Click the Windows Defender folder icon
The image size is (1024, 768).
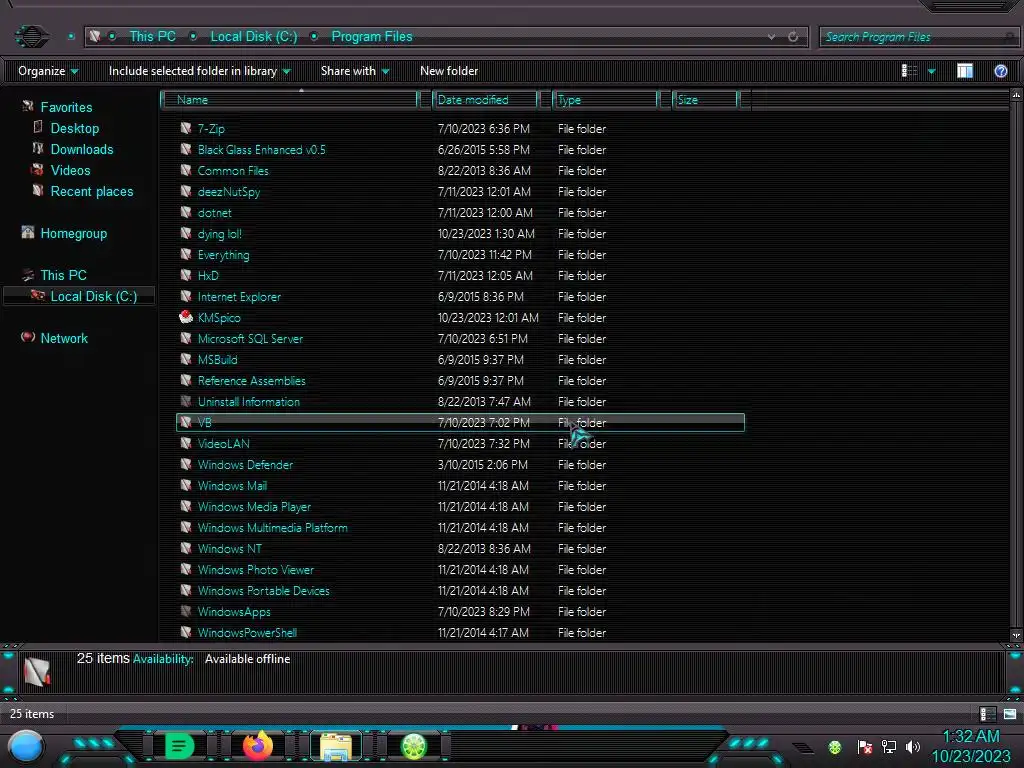(186, 464)
